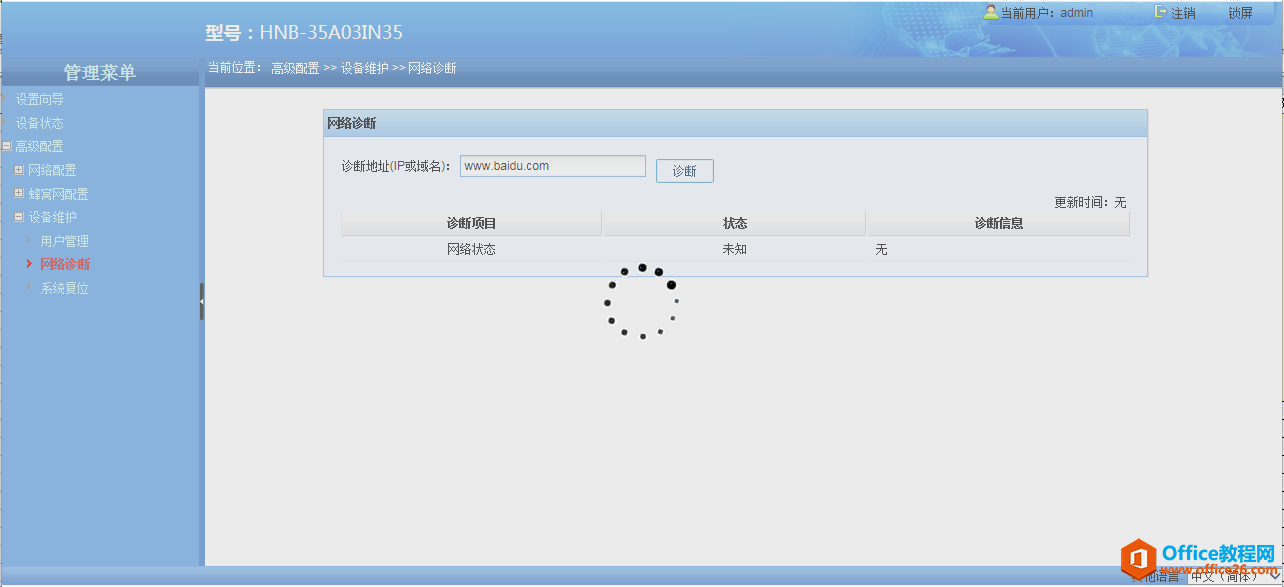Open 用户管理 under 设备维护

(x=64, y=241)
